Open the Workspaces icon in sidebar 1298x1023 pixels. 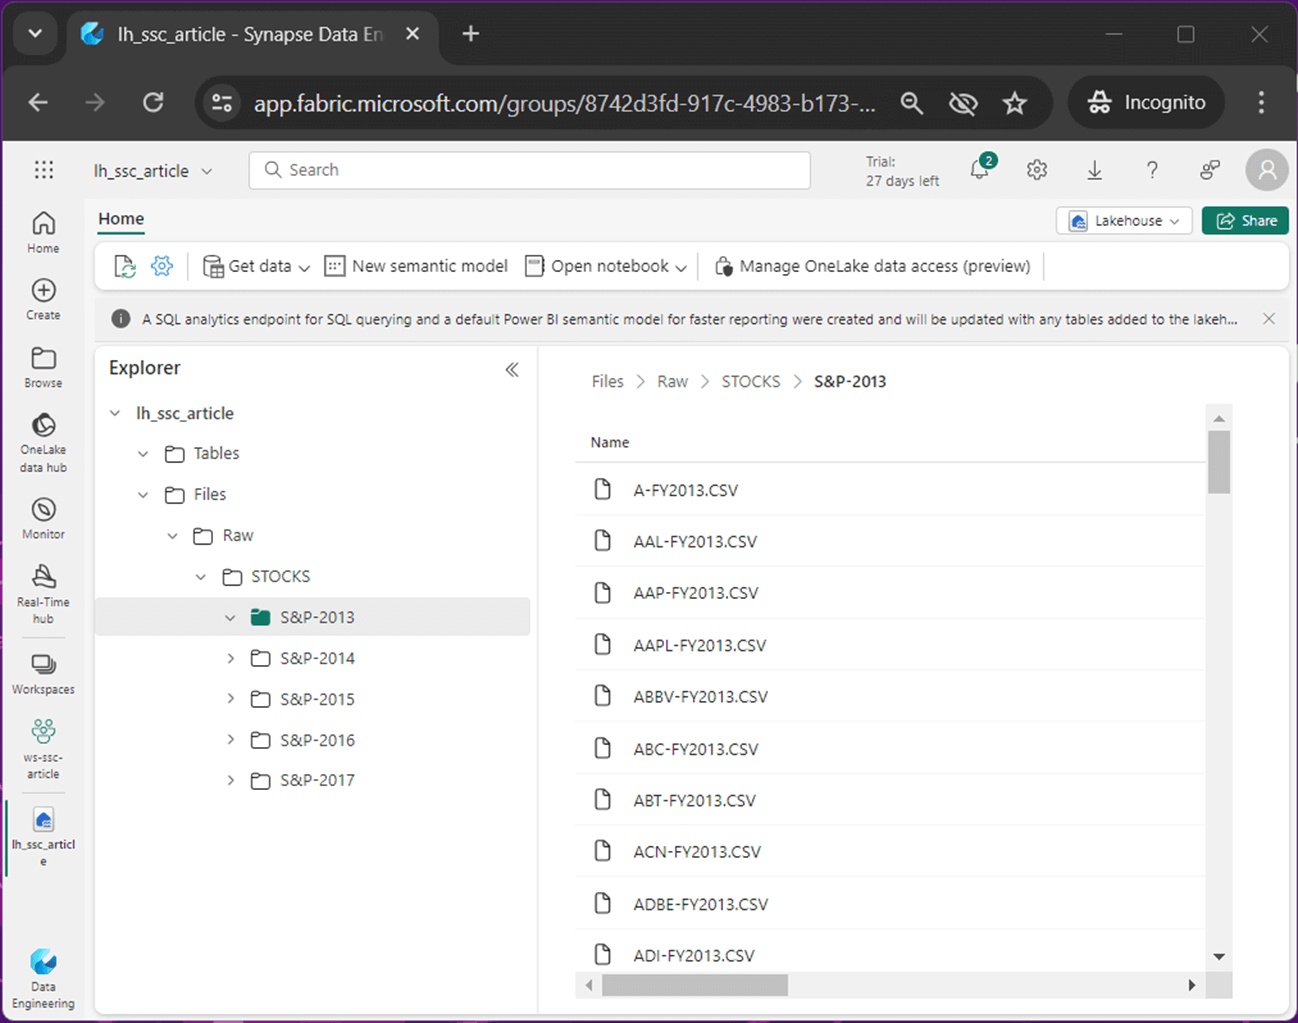(43, 673)
